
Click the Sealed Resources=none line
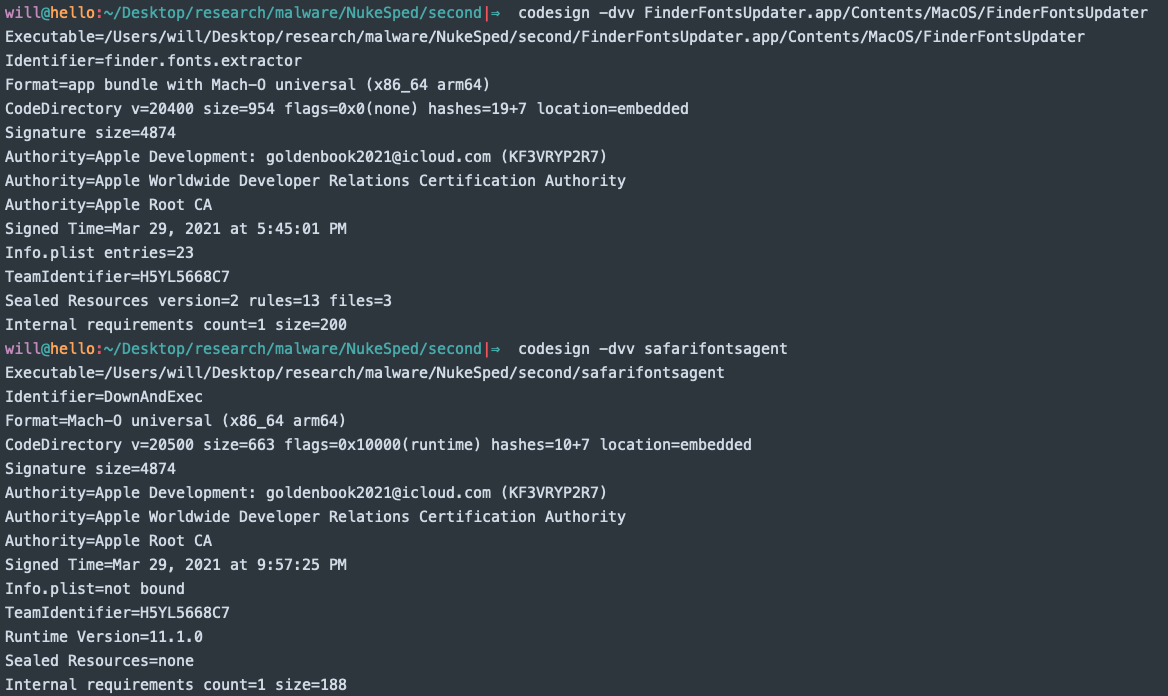(x=99, y=661)
